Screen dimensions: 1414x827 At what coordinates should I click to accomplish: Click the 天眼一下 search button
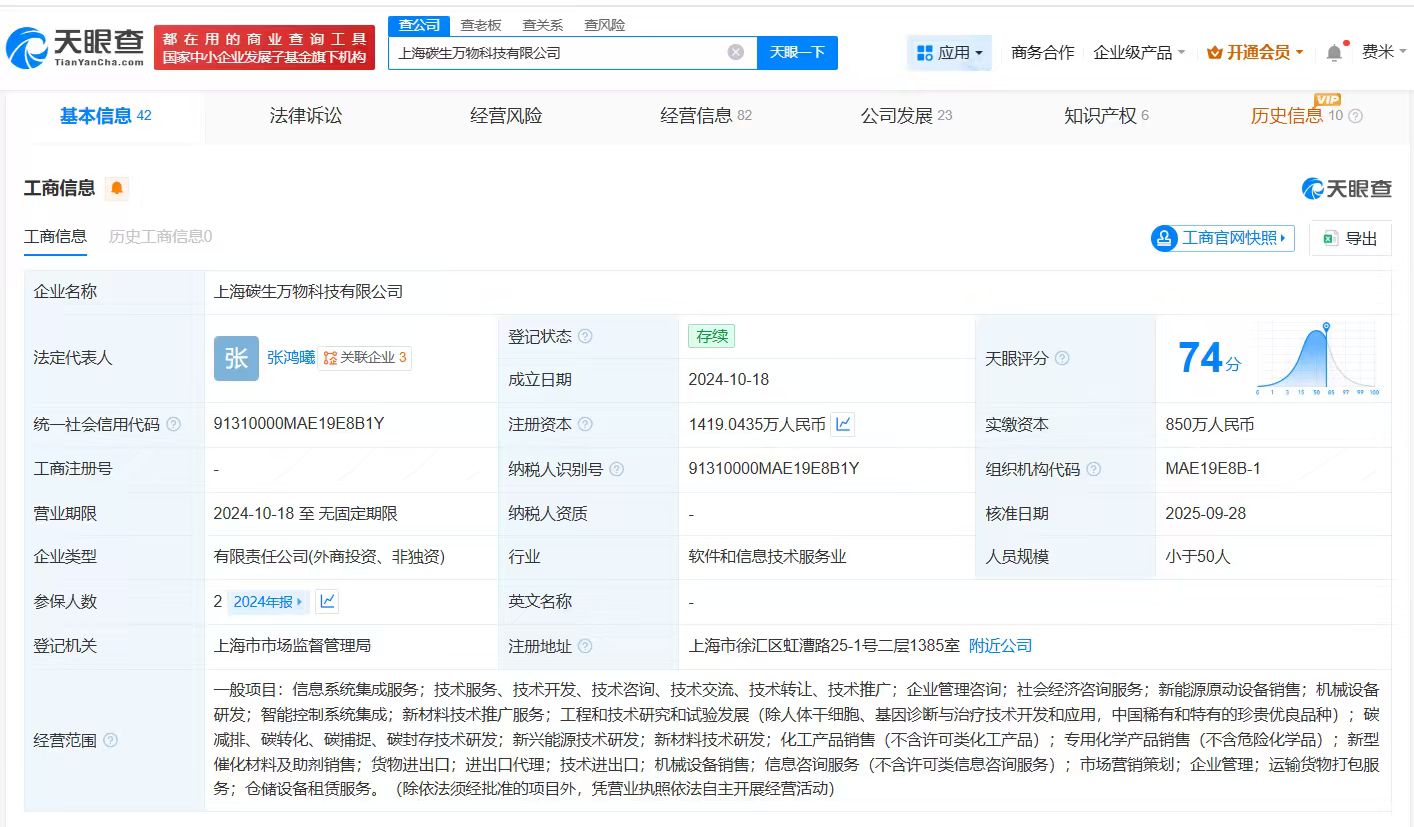click(x=797, y=53)
